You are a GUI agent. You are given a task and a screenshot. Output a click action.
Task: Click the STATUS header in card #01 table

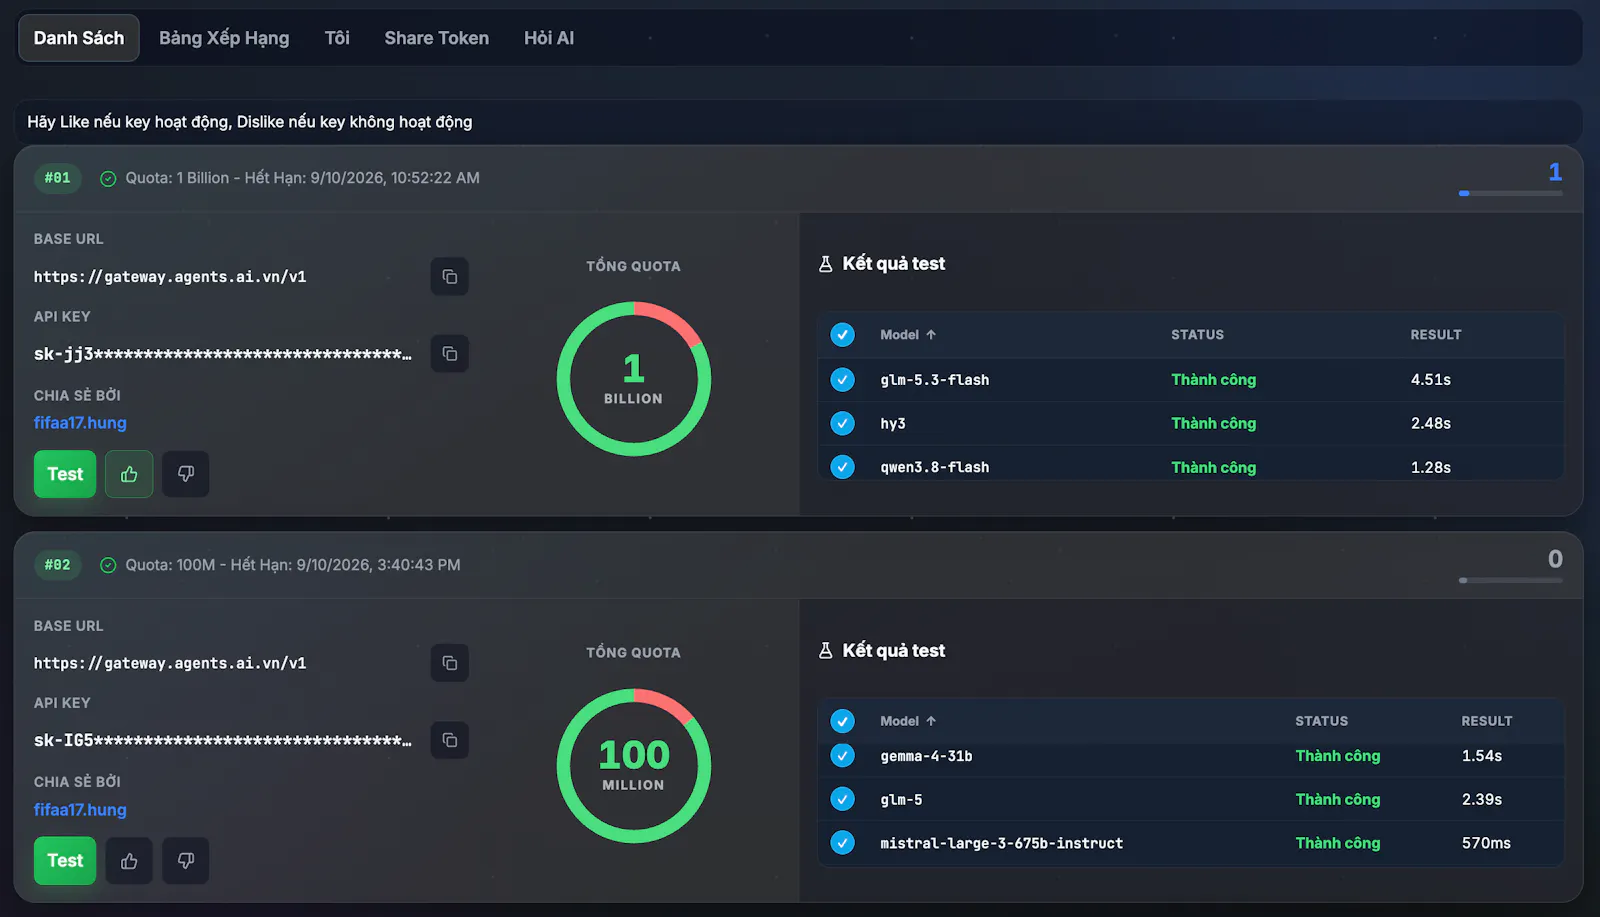coord(1198,335)
